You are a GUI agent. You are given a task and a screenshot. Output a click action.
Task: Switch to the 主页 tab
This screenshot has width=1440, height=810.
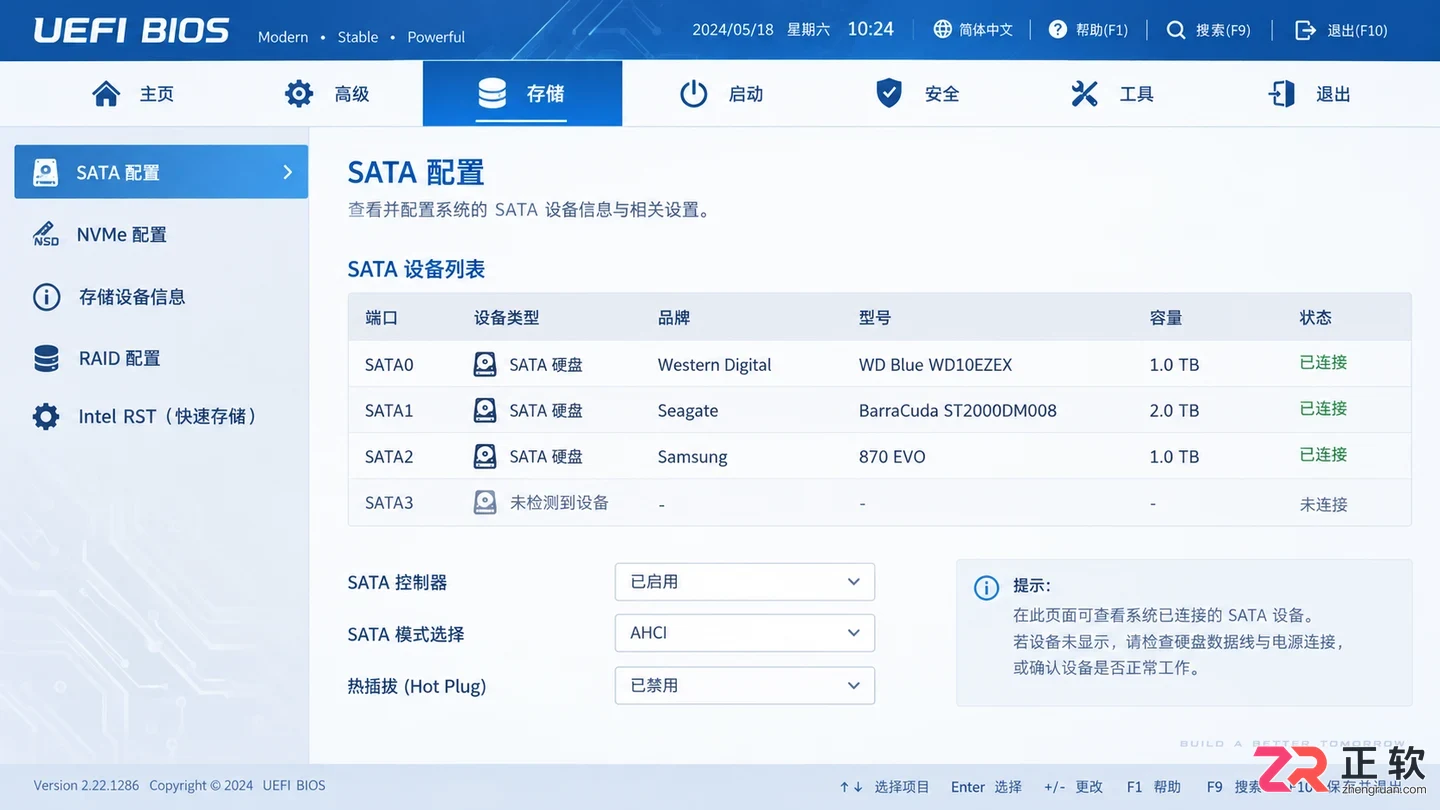pyautogui.click(x=133, y=94)
